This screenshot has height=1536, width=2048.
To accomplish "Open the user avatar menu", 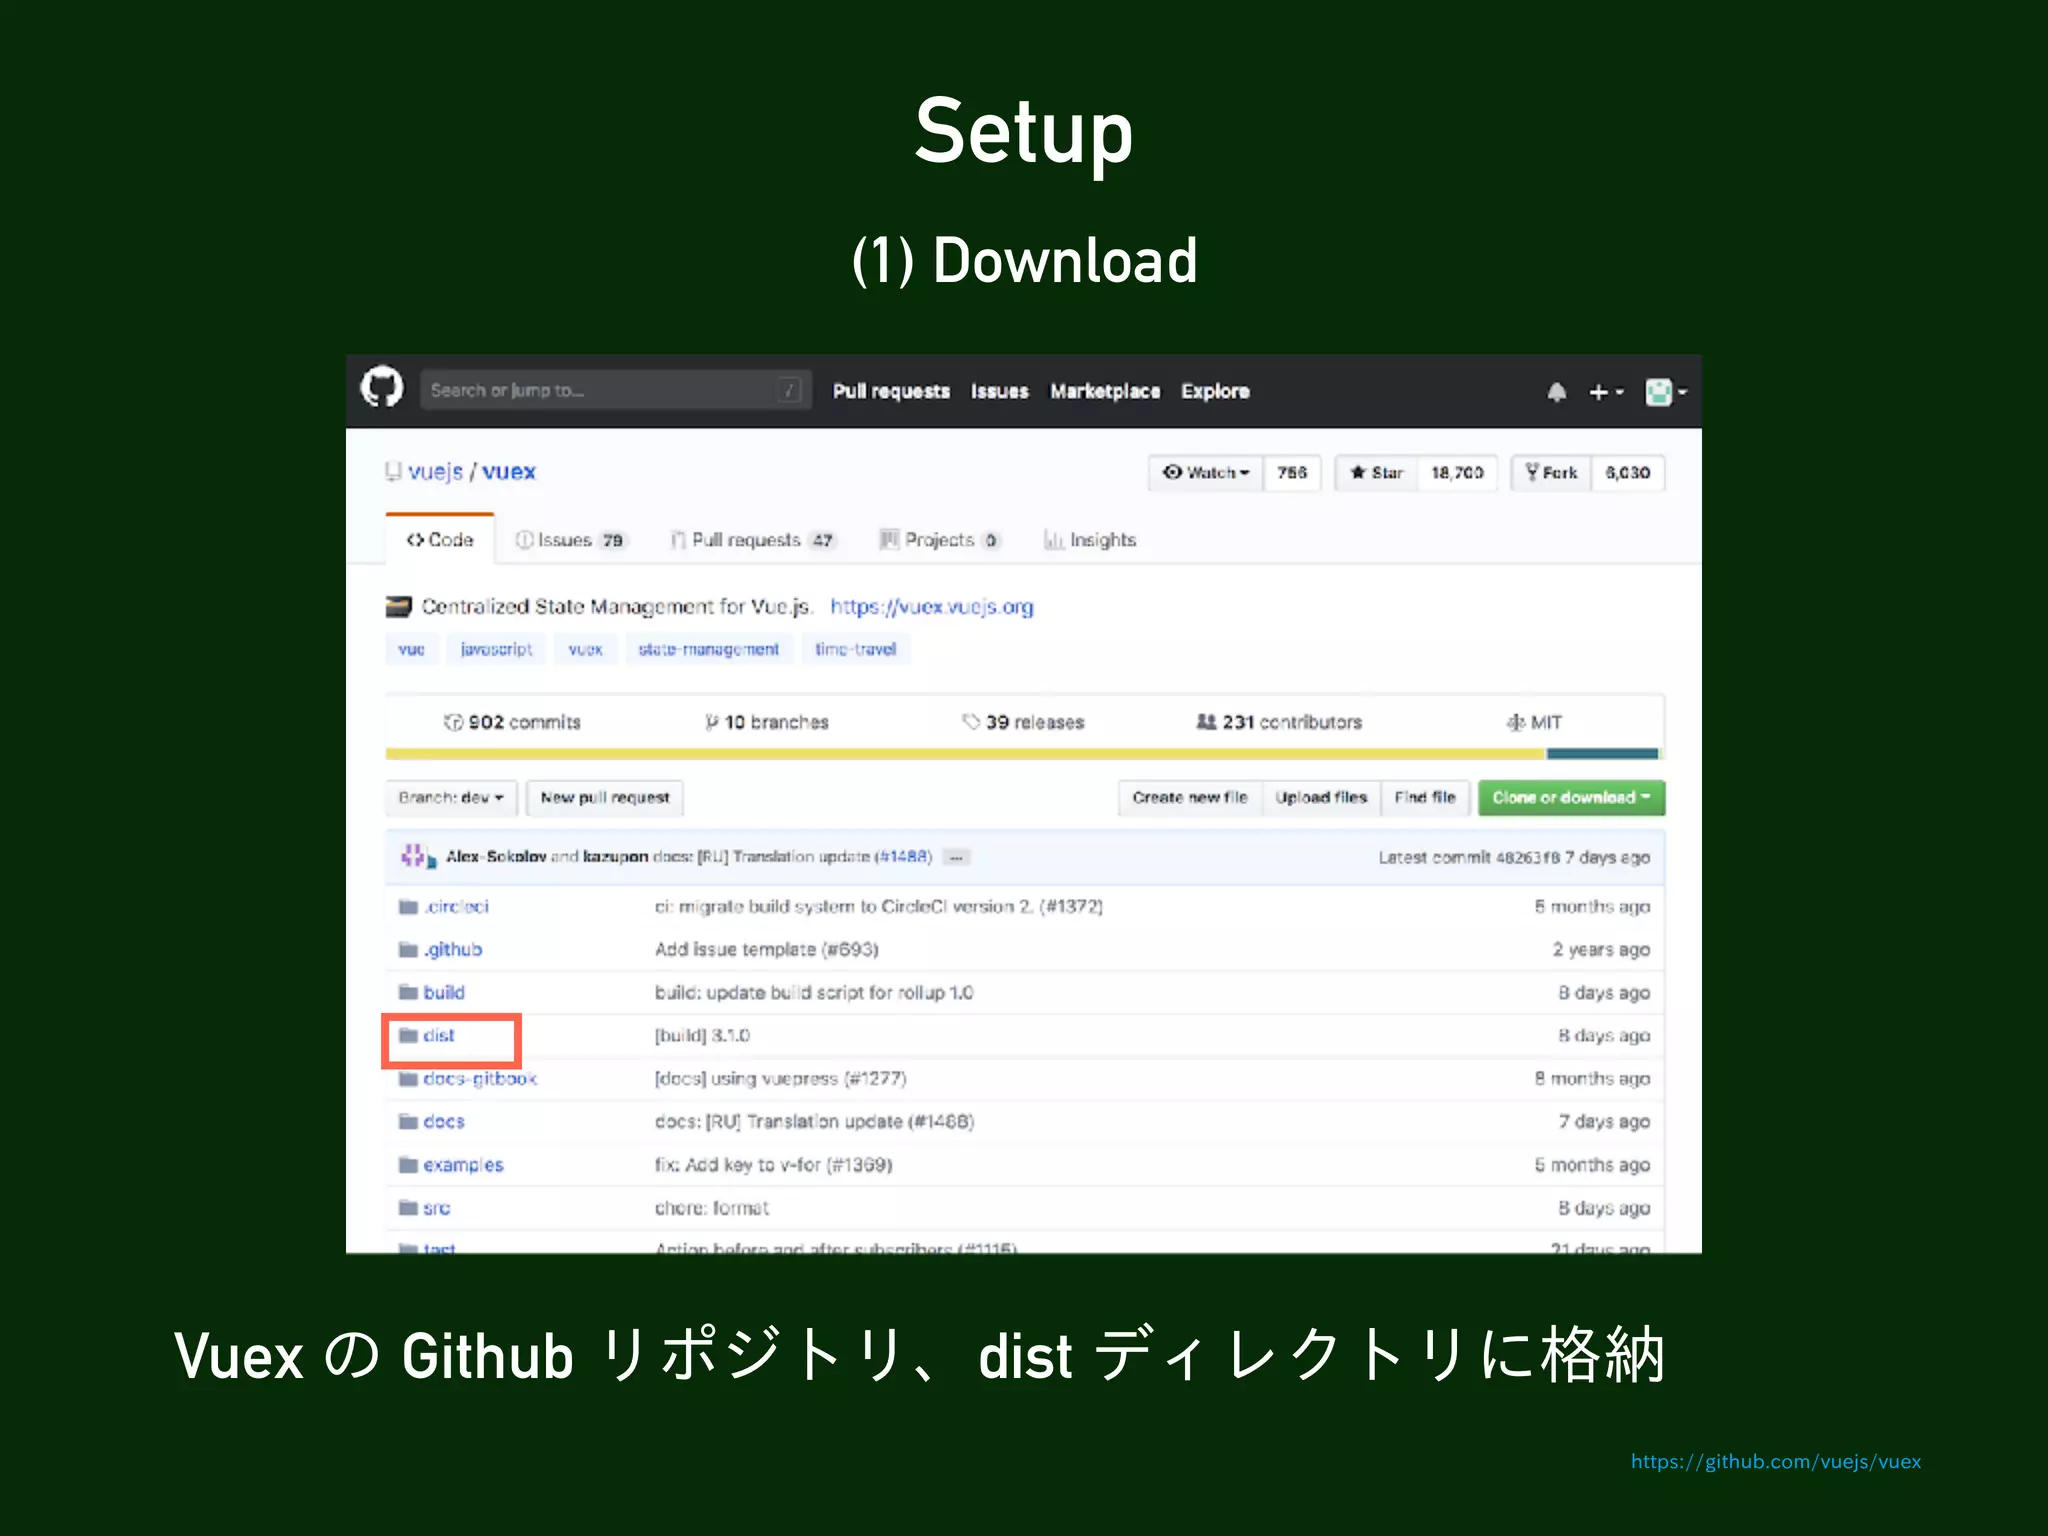I will tap(1665, 392).
